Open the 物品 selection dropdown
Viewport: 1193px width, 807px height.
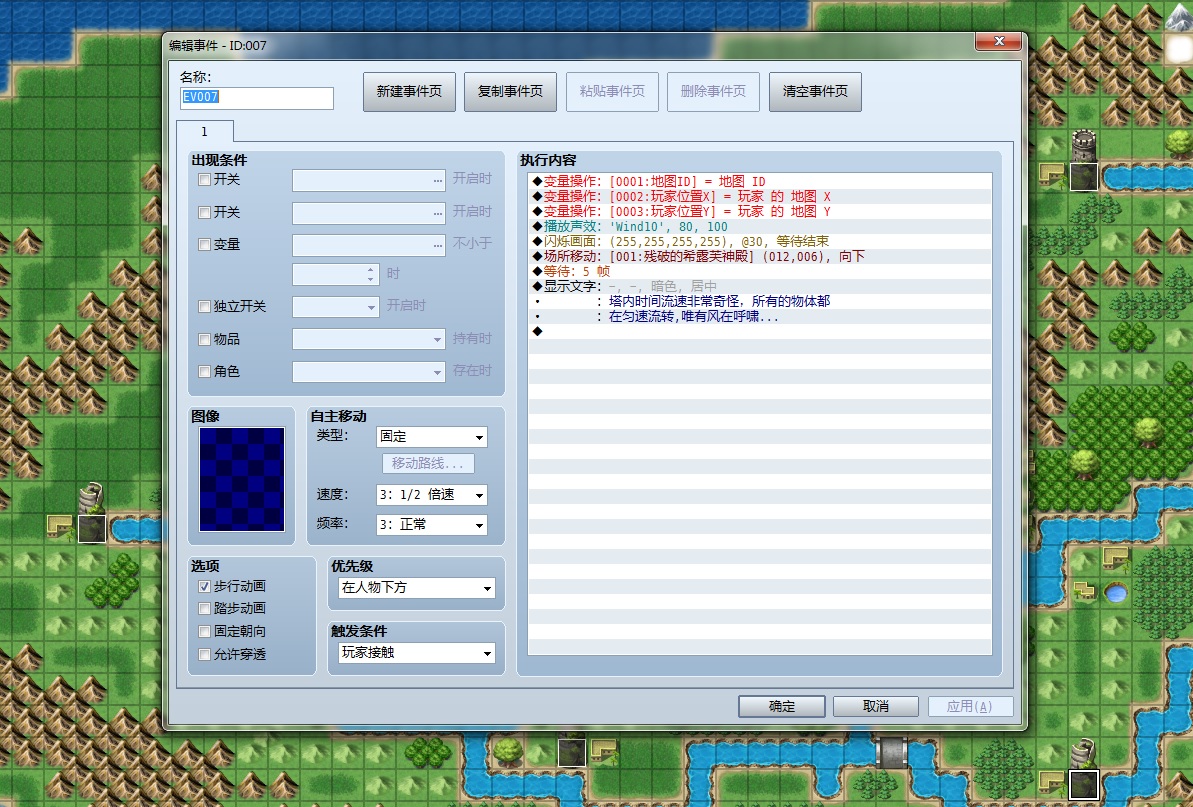(x=369, y=339)
